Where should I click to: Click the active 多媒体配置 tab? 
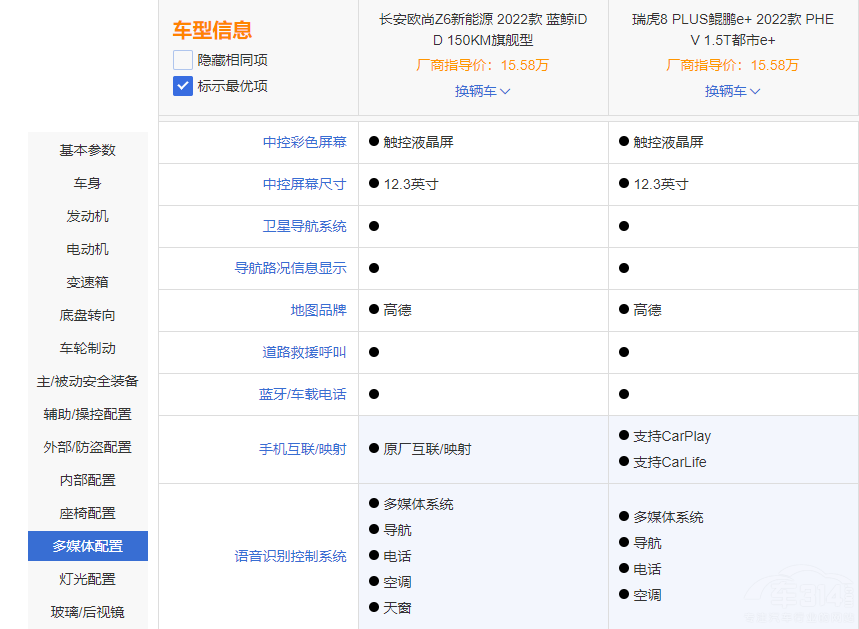coord(88,546)
